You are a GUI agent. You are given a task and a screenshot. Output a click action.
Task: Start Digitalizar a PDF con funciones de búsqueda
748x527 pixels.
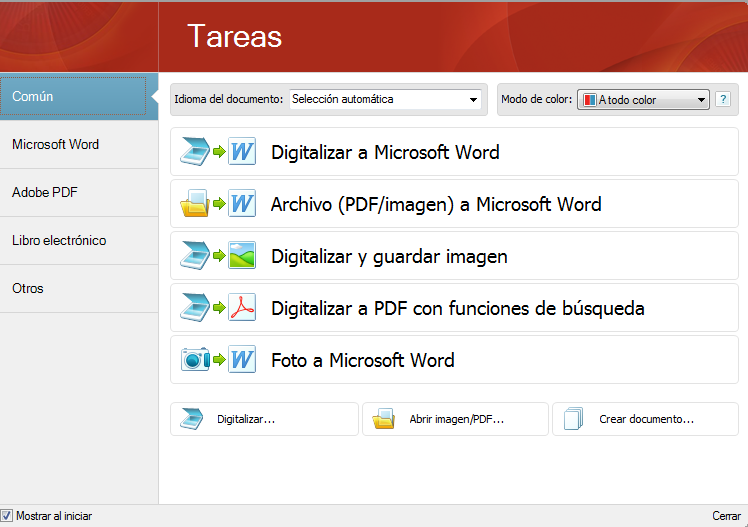point(457,308)
